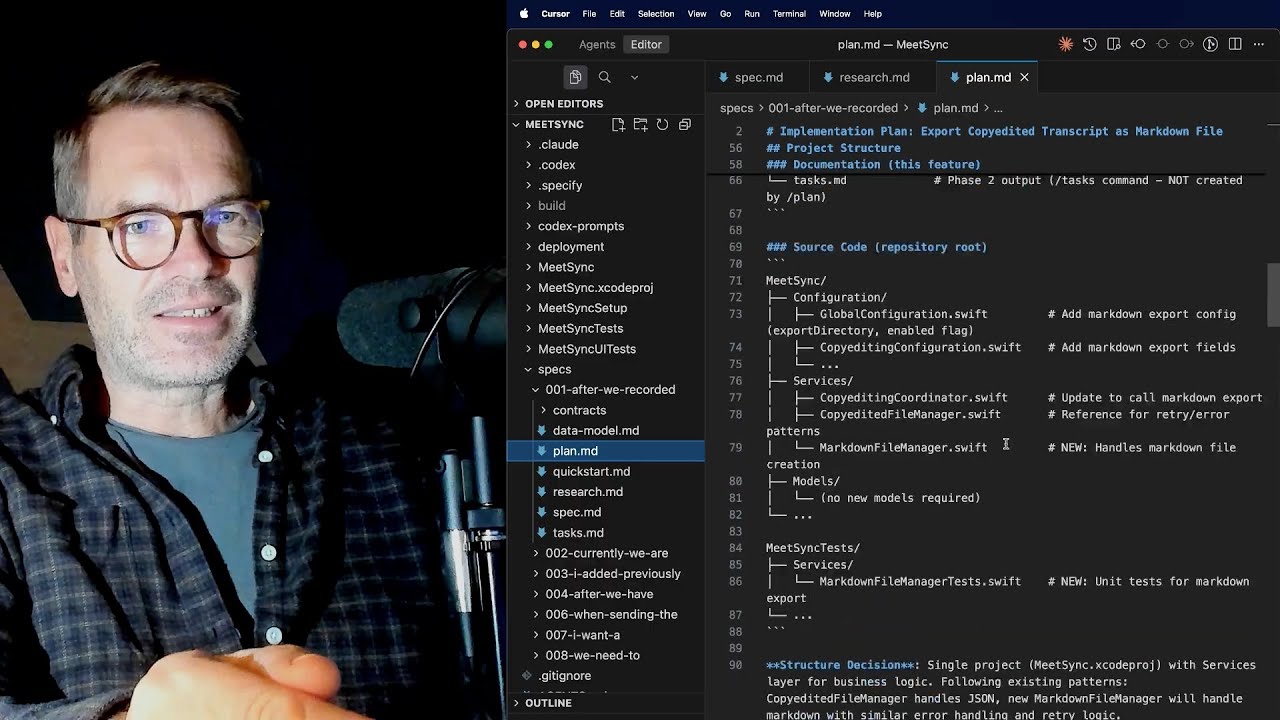Click the breadcrumb ellipsis after plan.md
This screenshot has height=720, width=1280.
998,108
